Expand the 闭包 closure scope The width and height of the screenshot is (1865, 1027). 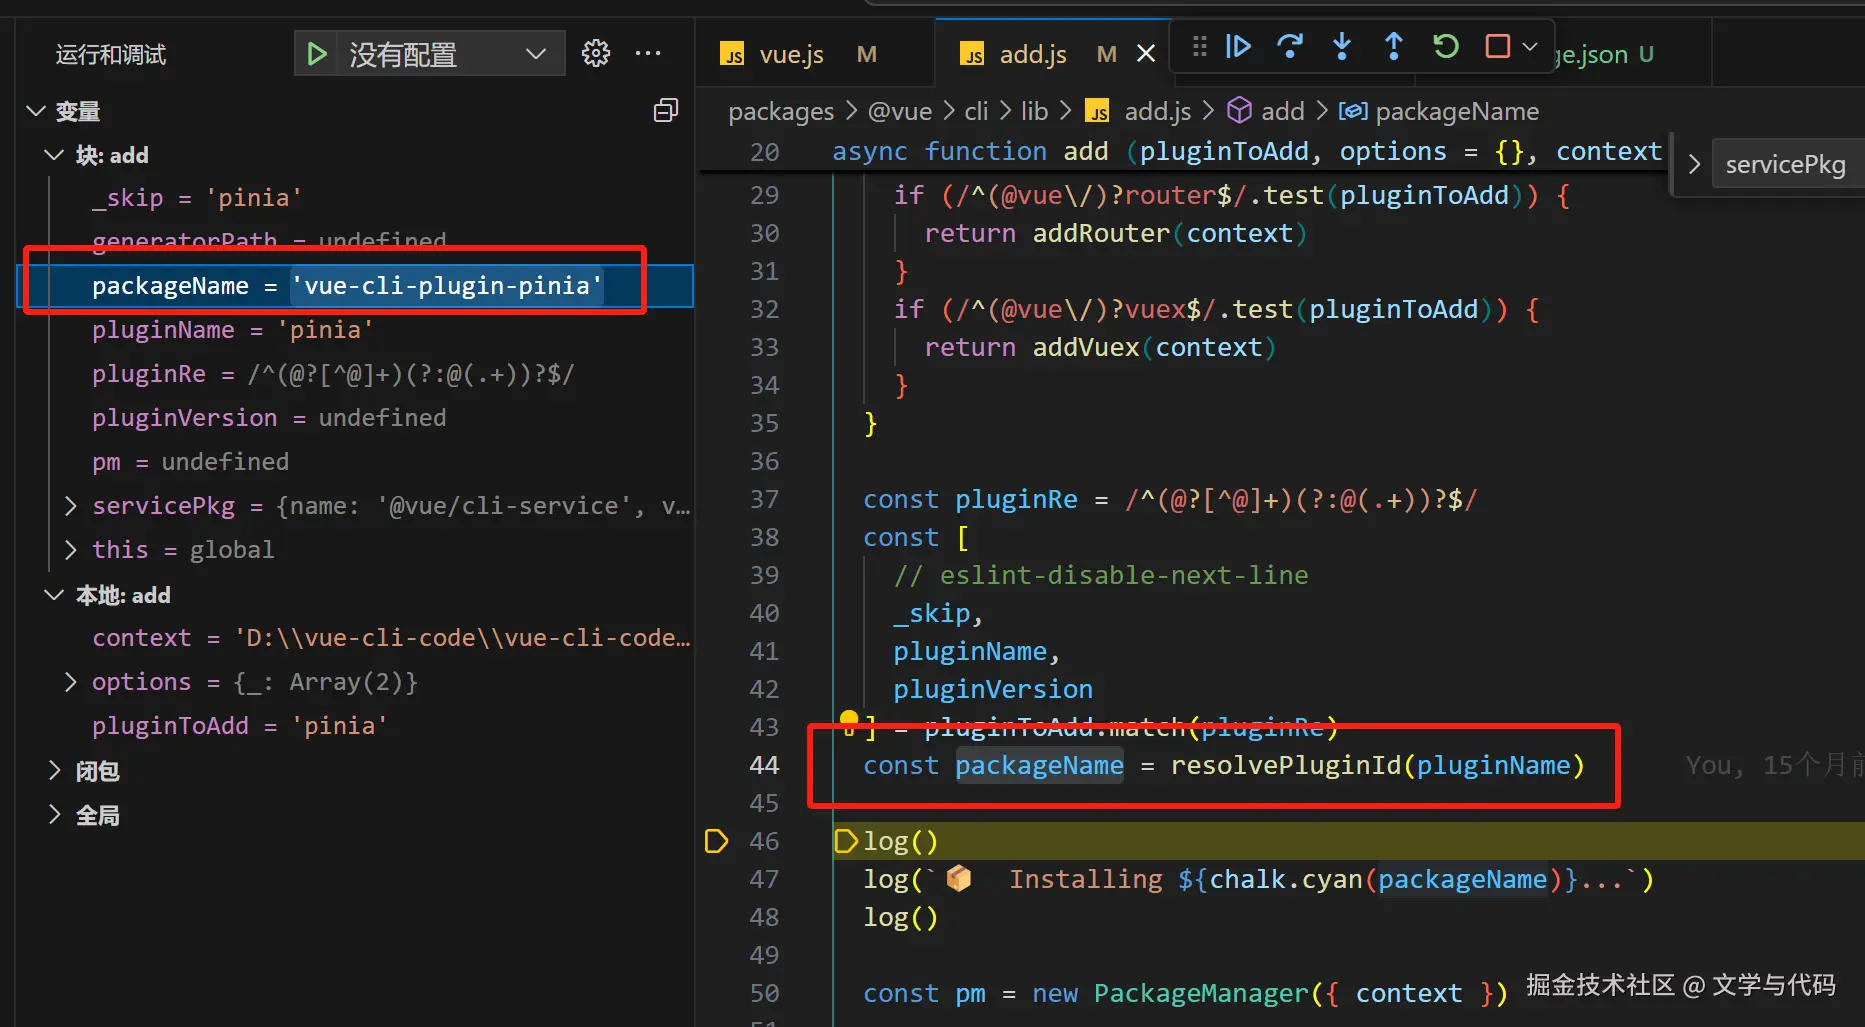click(54, 770)
